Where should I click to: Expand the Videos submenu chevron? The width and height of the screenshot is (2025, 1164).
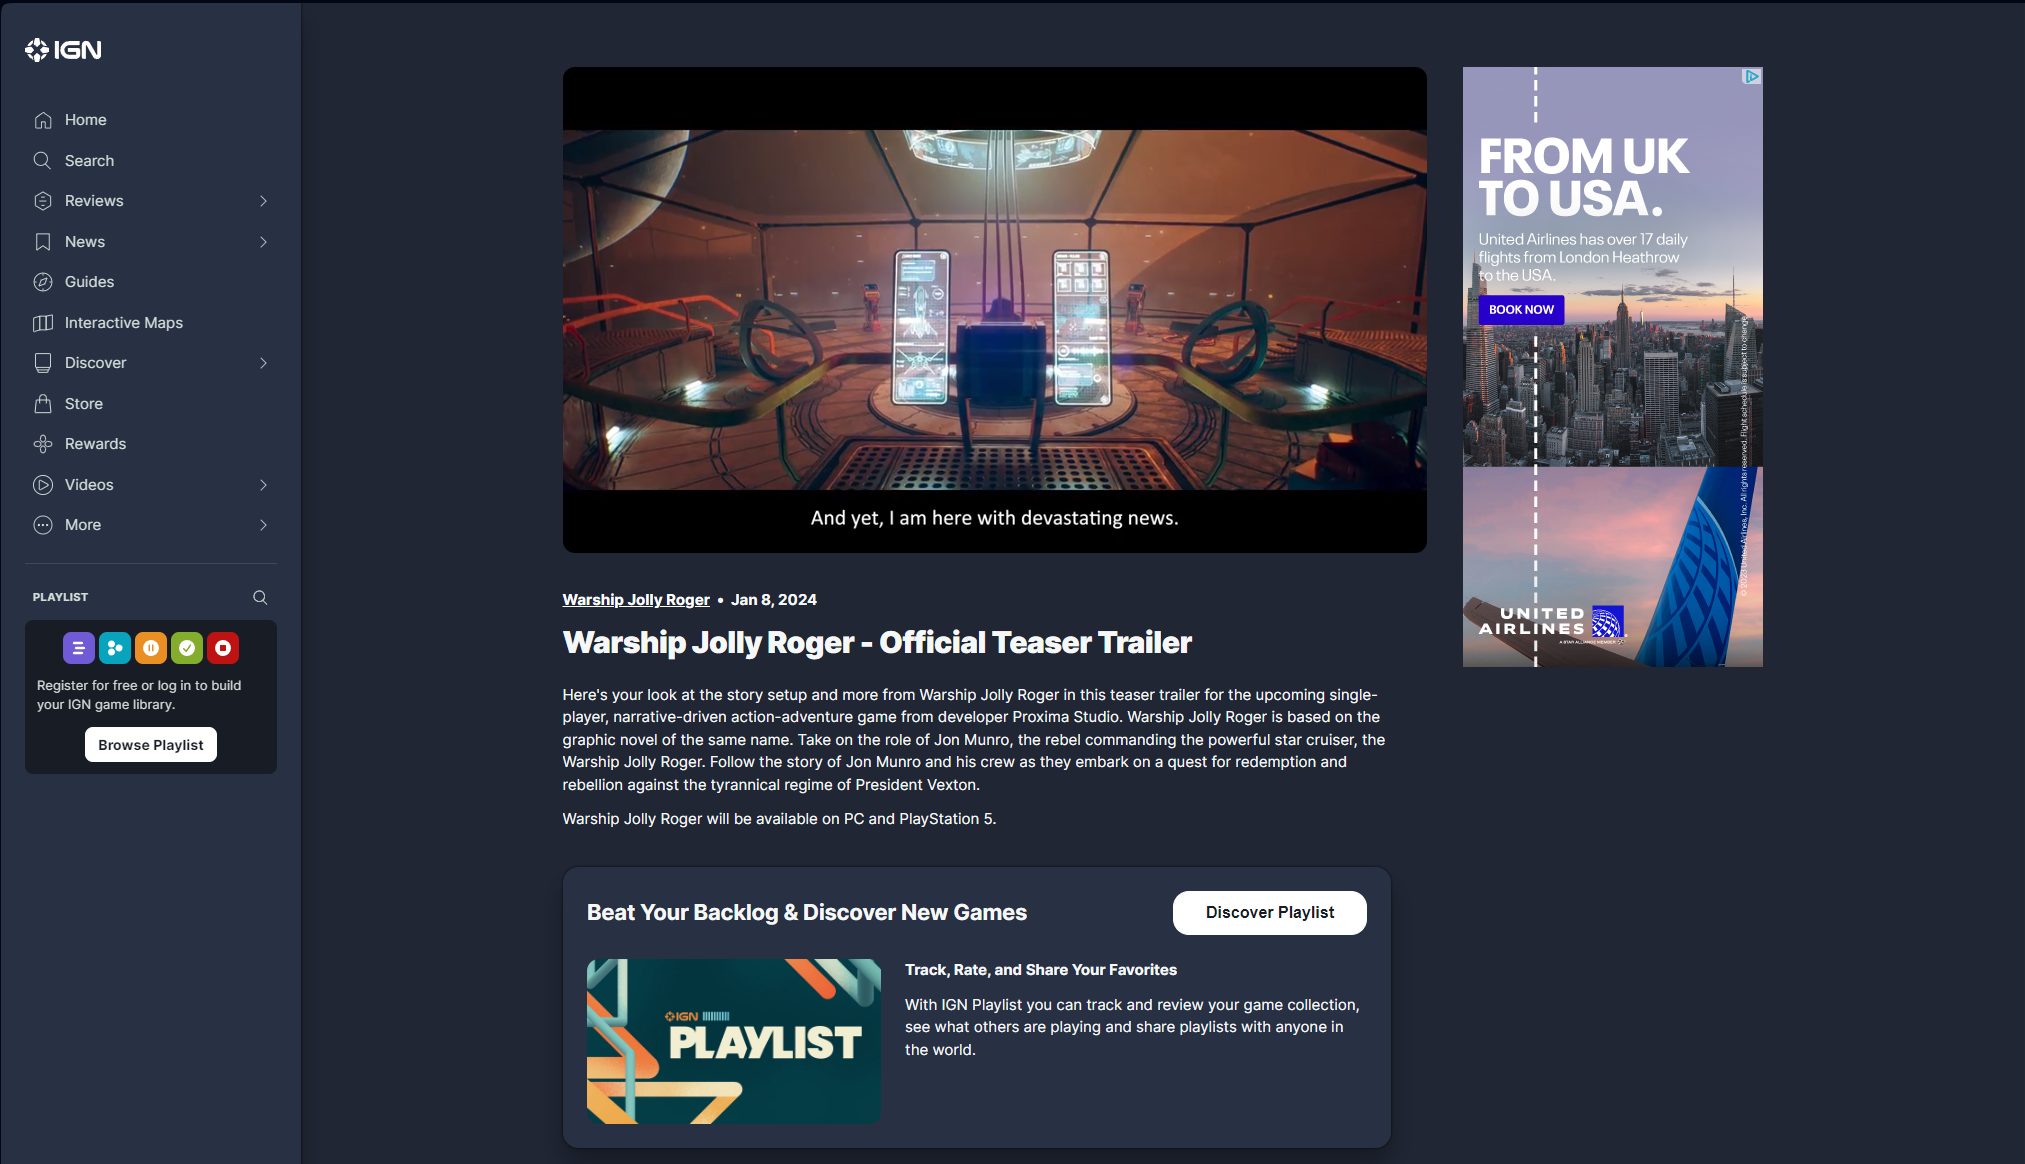[x=264, y=485]
